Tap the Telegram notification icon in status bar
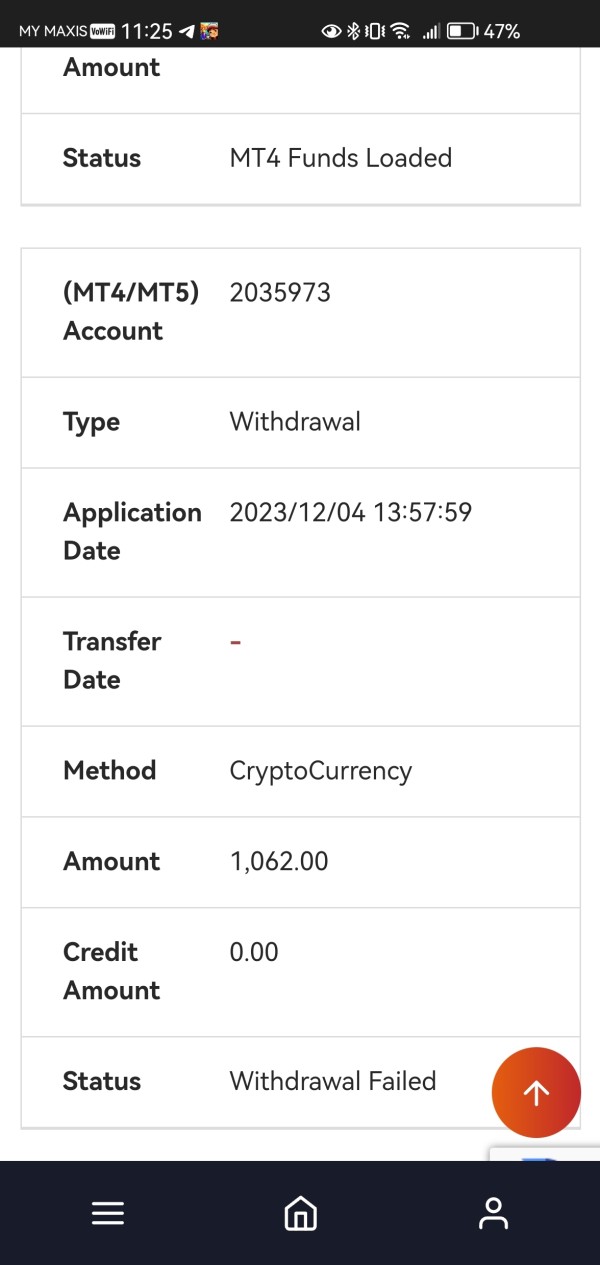This screenshot has height=1265, width=600. (186, 32)
